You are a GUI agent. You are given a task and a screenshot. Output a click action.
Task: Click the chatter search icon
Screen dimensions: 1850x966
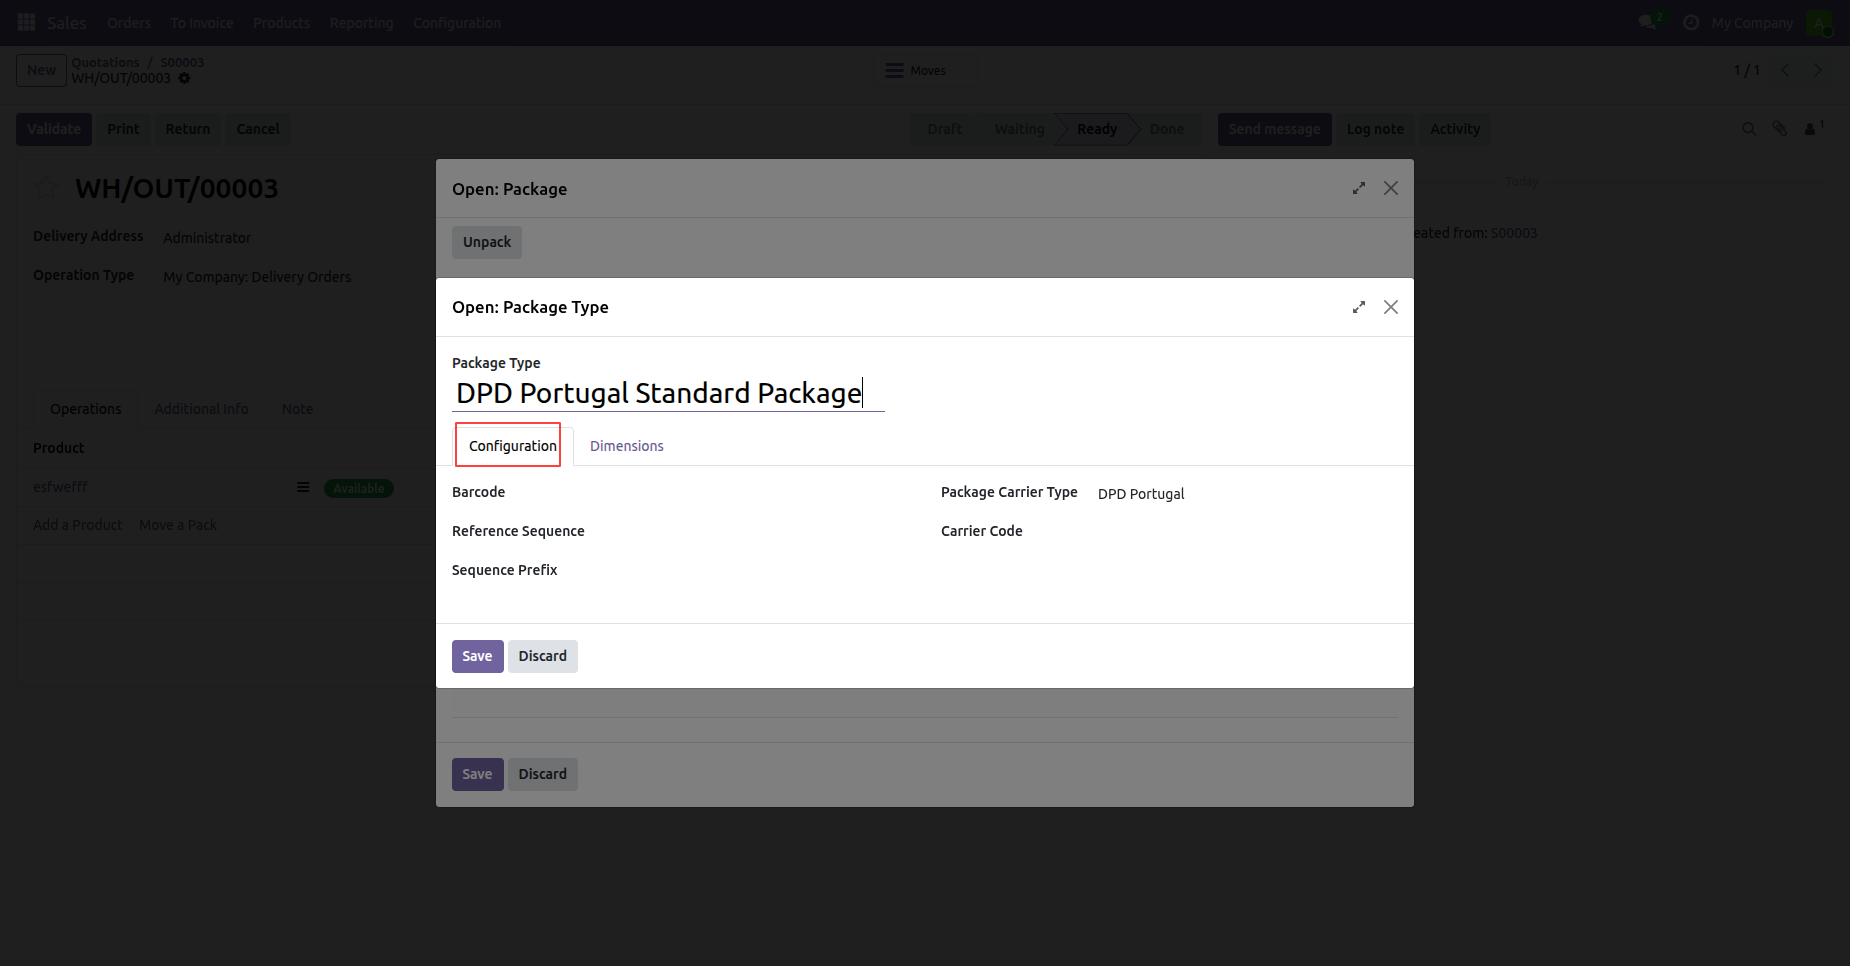(x=1749, y=129)
